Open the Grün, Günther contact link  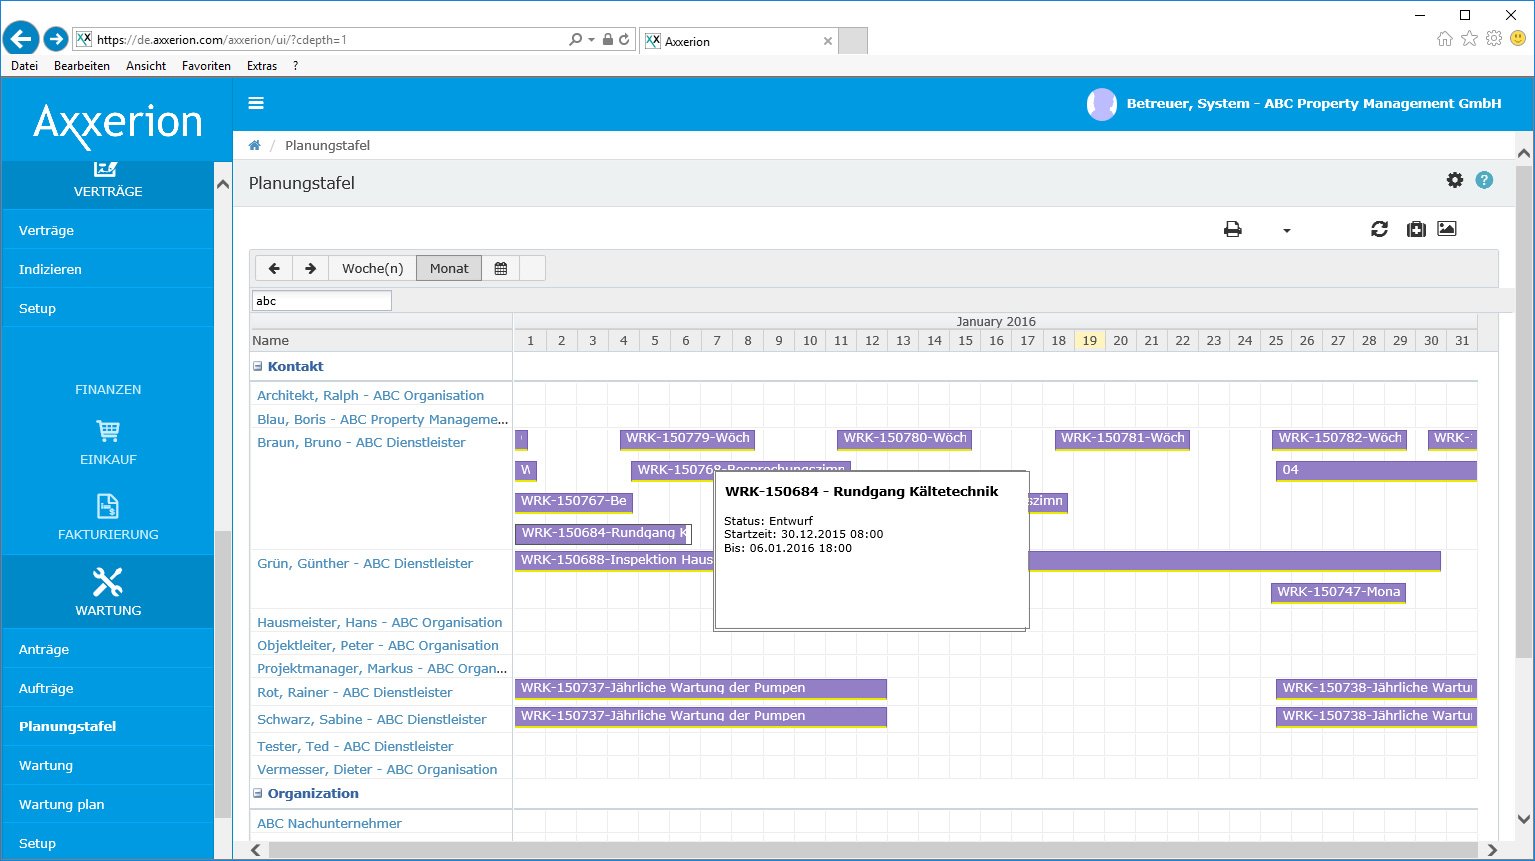click(365, 563)
